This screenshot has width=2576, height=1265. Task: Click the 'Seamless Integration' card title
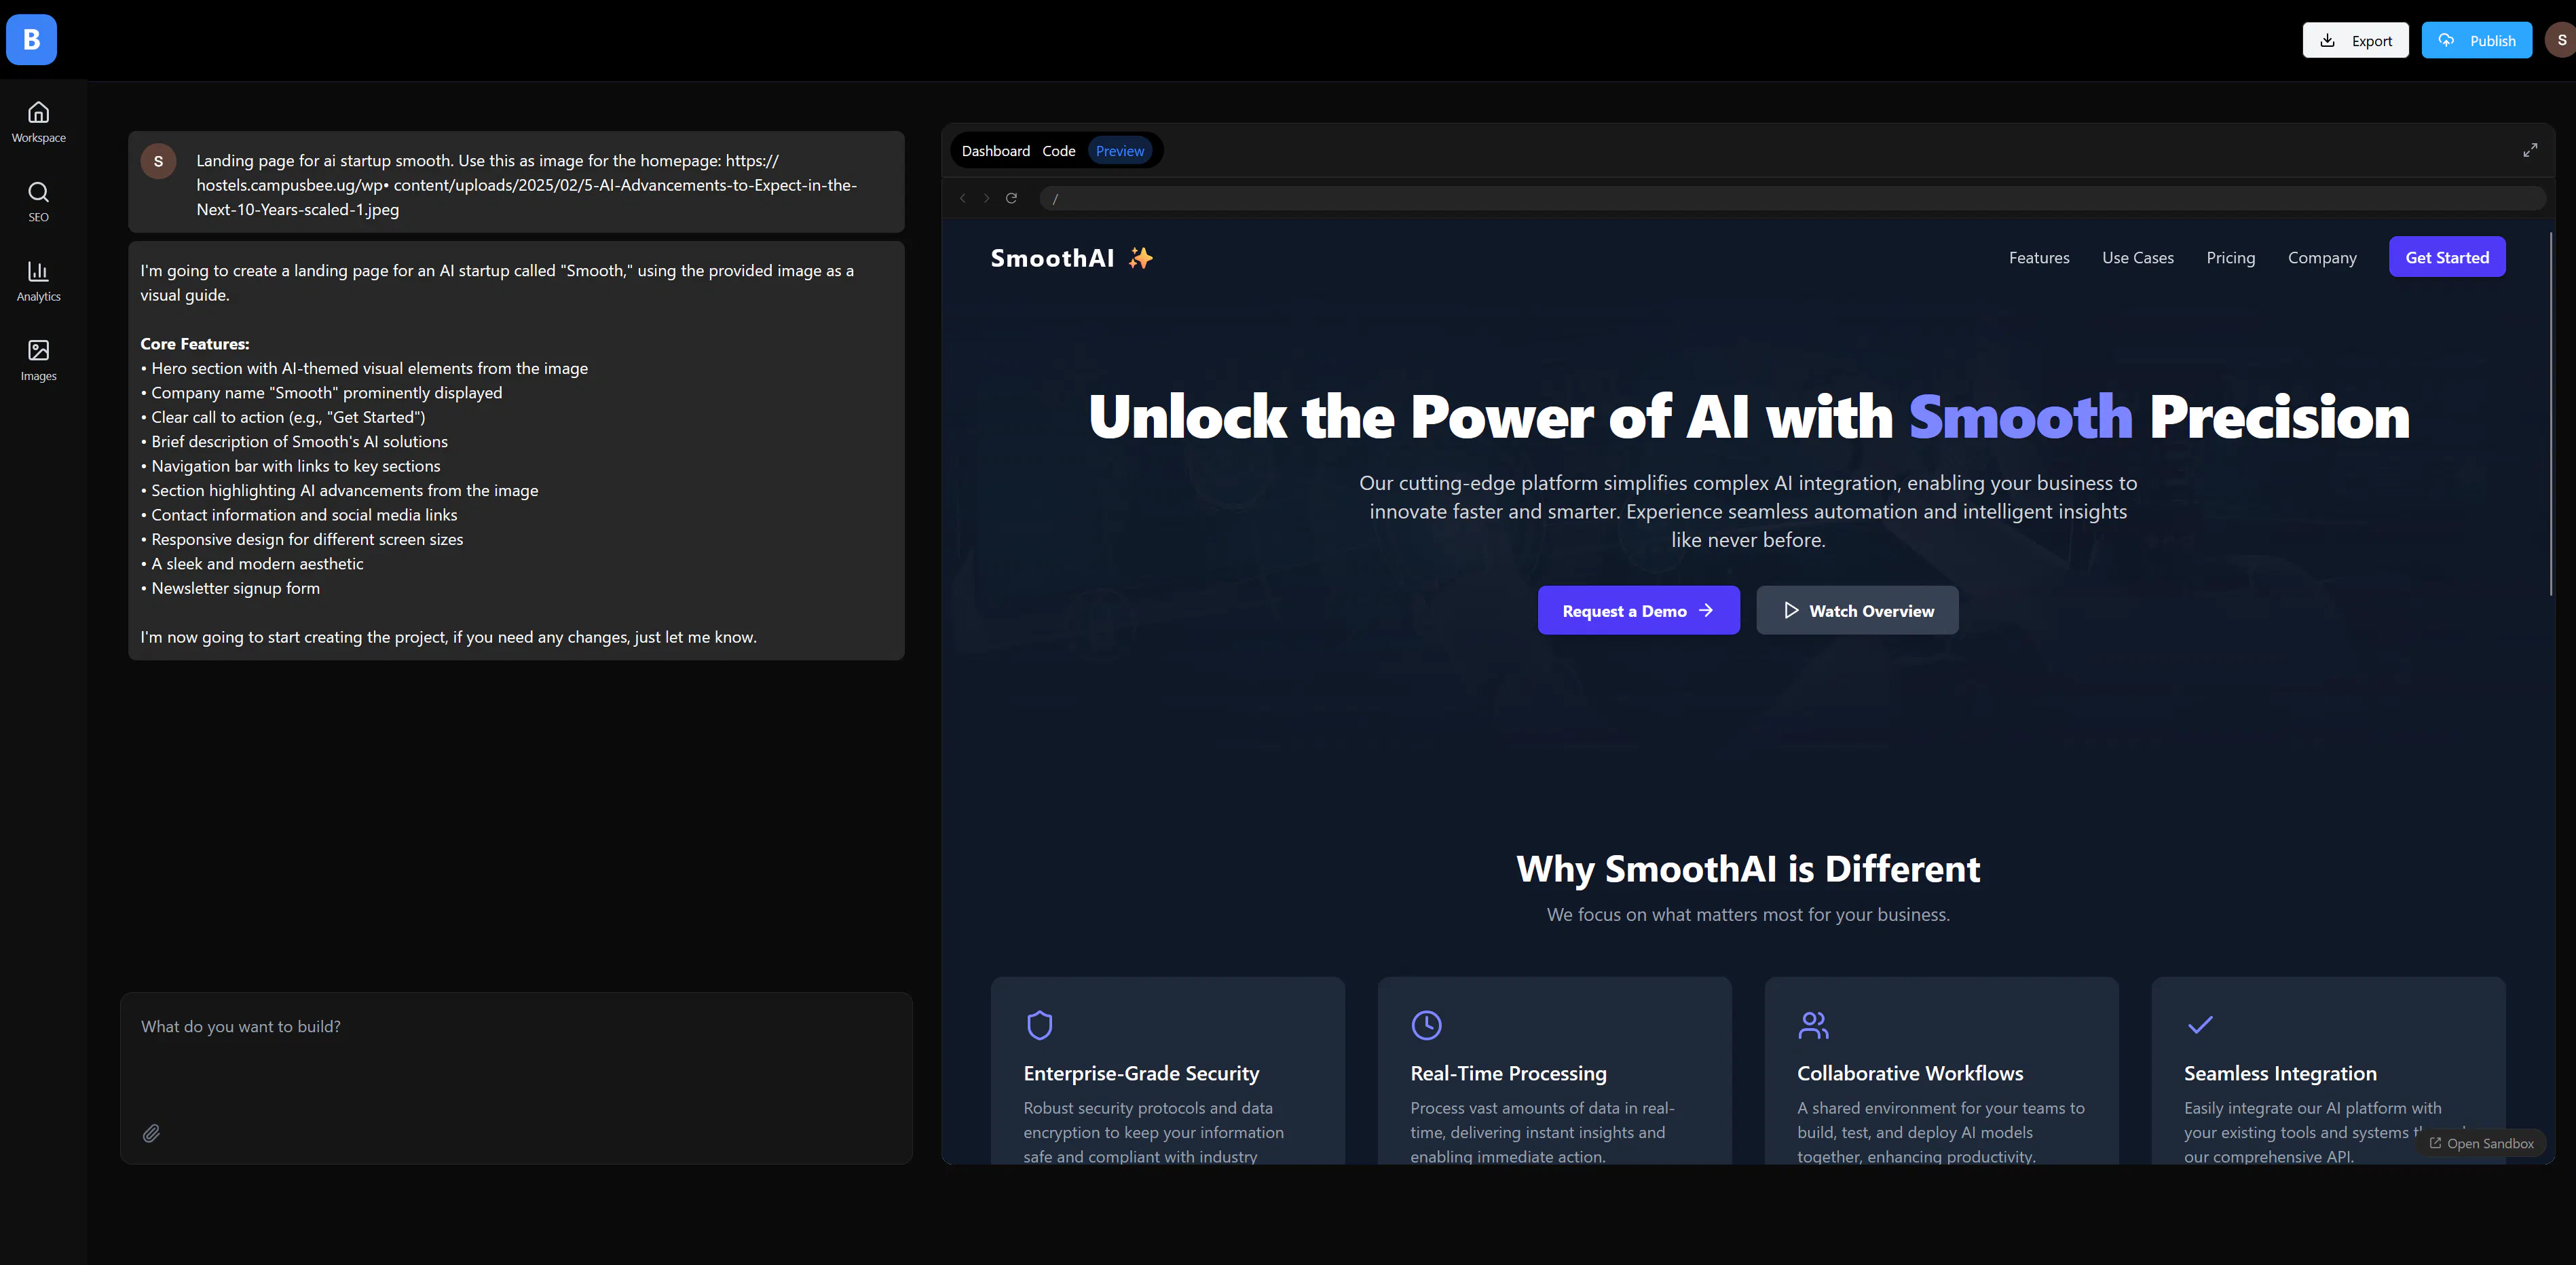click(x=2280, y=1073)
